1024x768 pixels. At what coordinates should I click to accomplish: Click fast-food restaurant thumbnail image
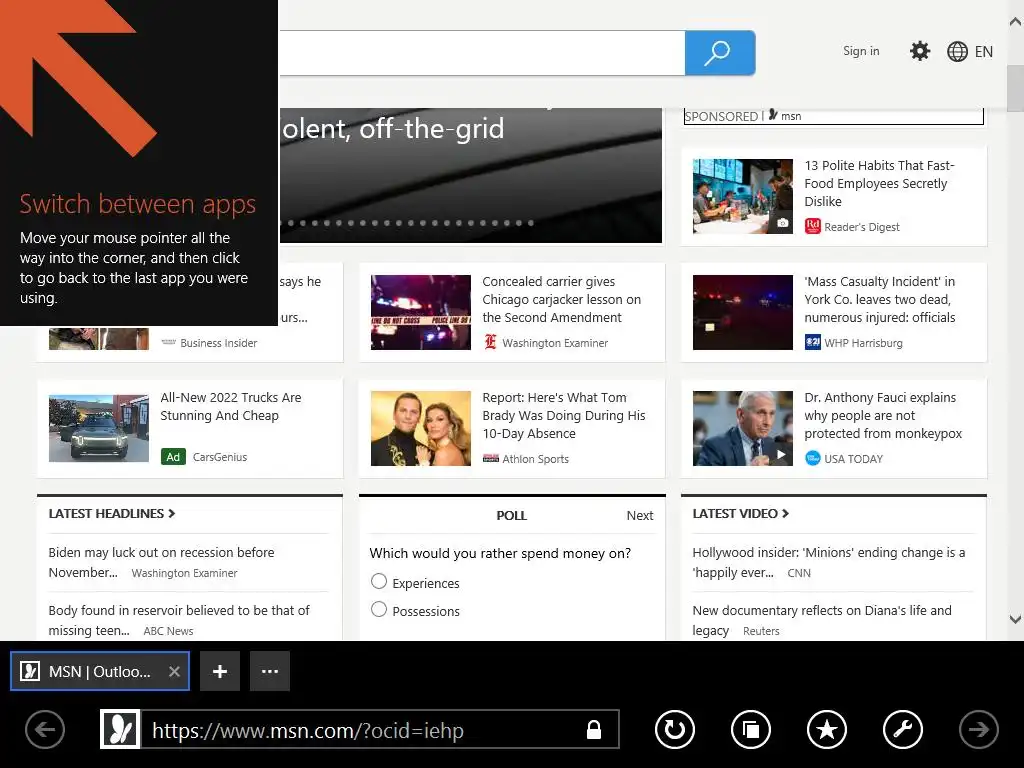[x=743, y=196]
